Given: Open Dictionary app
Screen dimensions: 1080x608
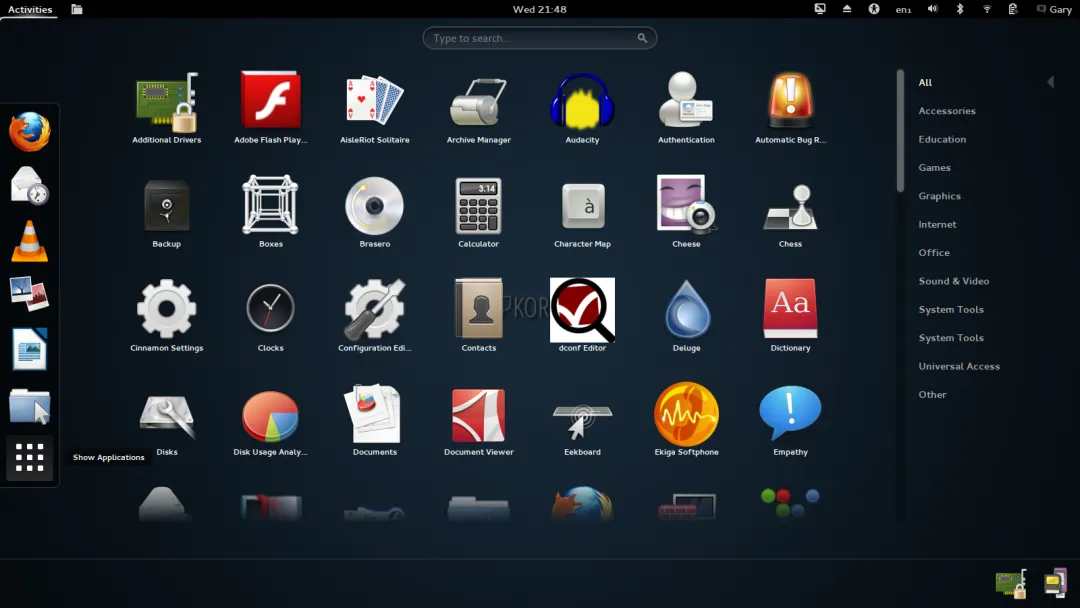Looking at the screenshot, I should pyautogui.click(x=790, y=308).
